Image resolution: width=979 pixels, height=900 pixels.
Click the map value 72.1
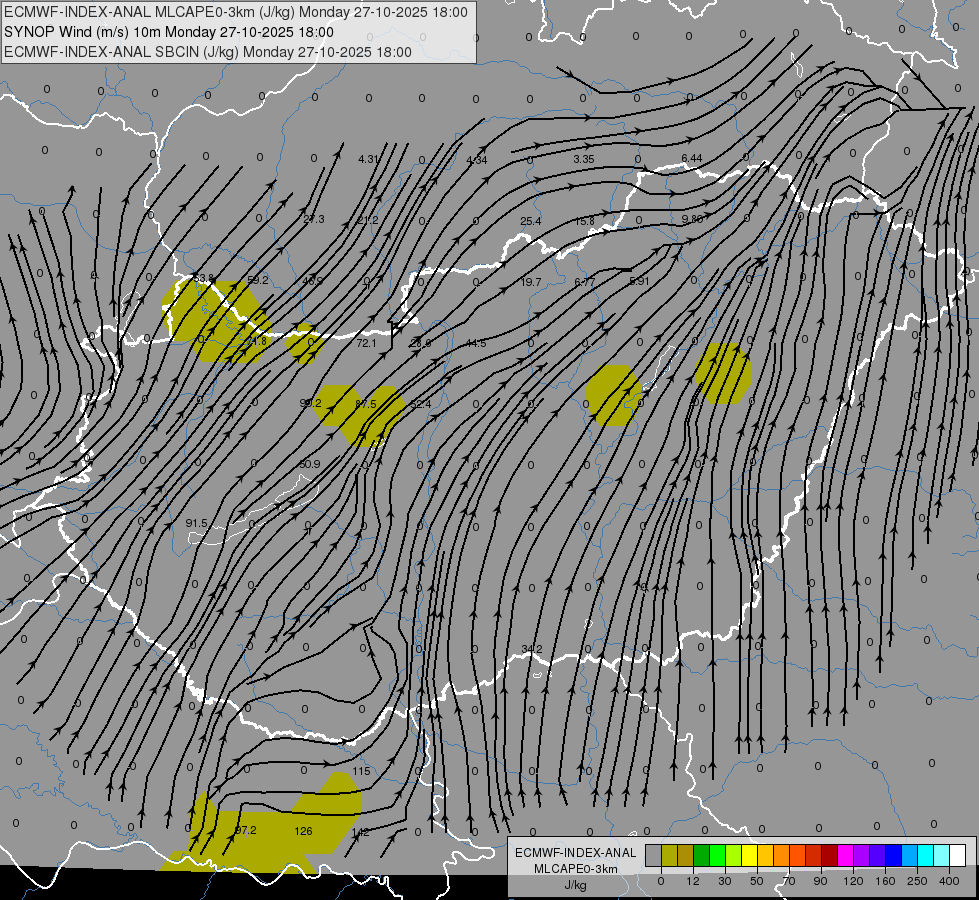click(367, 343)
